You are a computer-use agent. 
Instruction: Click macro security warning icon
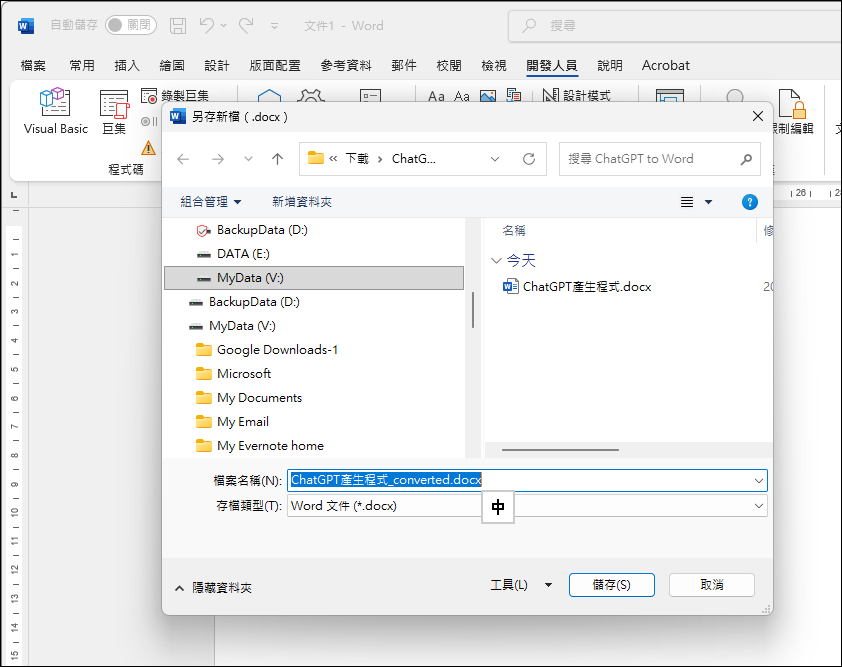[149, 148]
